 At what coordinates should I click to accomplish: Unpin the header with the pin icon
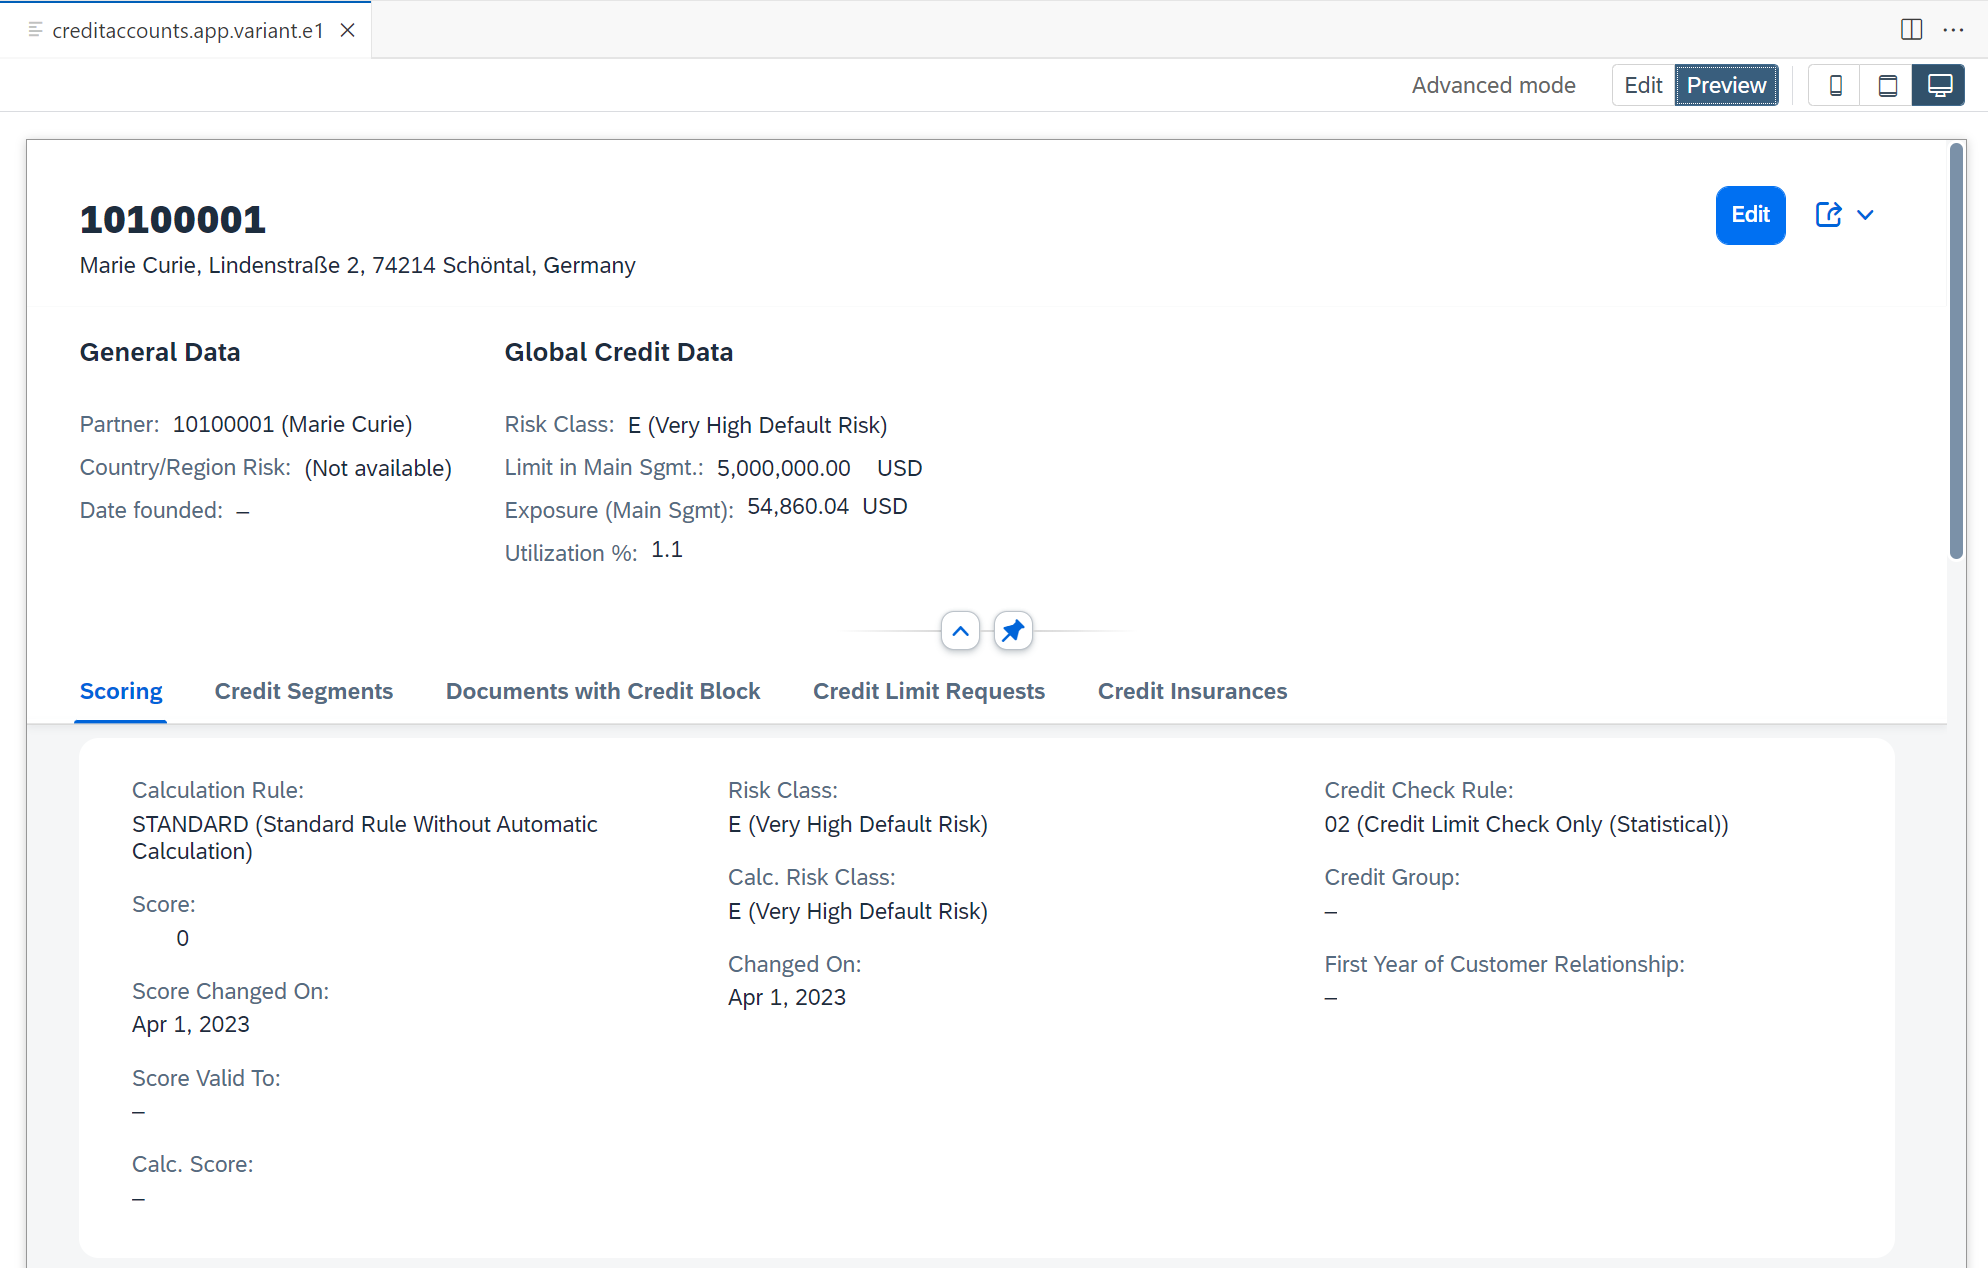1013,631
